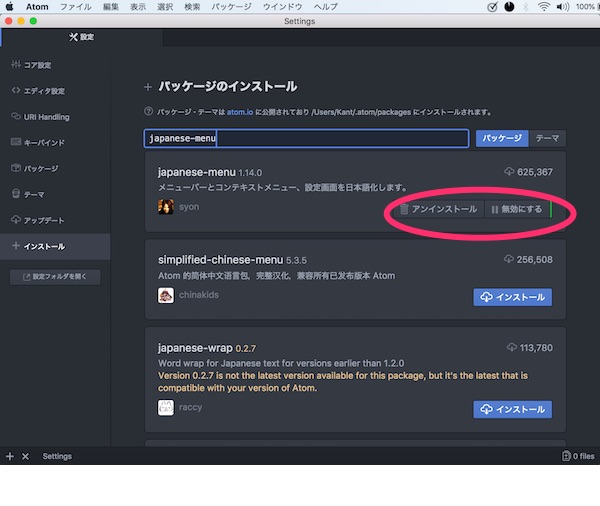Uninstall japanese-menu with アンインストール button
Image resolution: width=600 pixels, height=506 pixels.
tap(439, 209)
